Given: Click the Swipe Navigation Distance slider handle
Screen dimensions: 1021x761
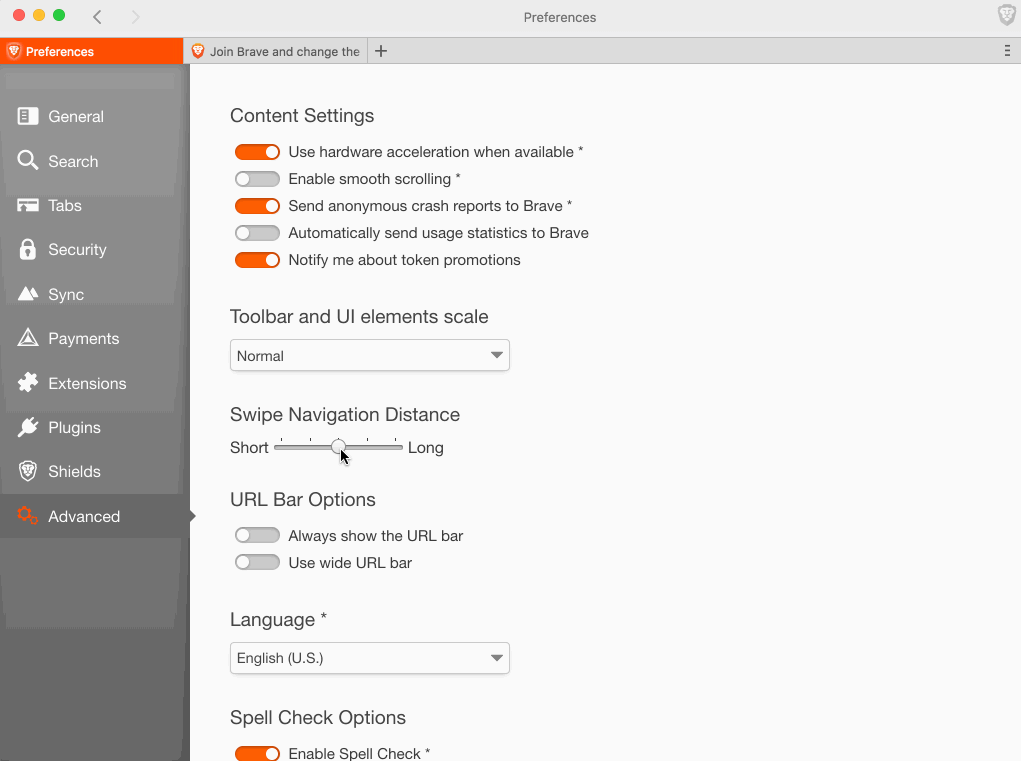Looking at the screenshot, I should (338, 447).
